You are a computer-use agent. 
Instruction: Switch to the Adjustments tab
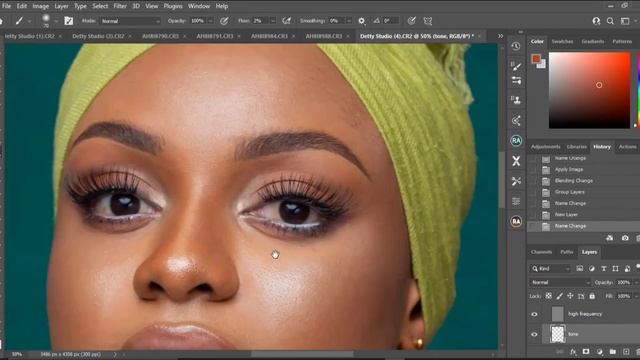click(545, 147)
